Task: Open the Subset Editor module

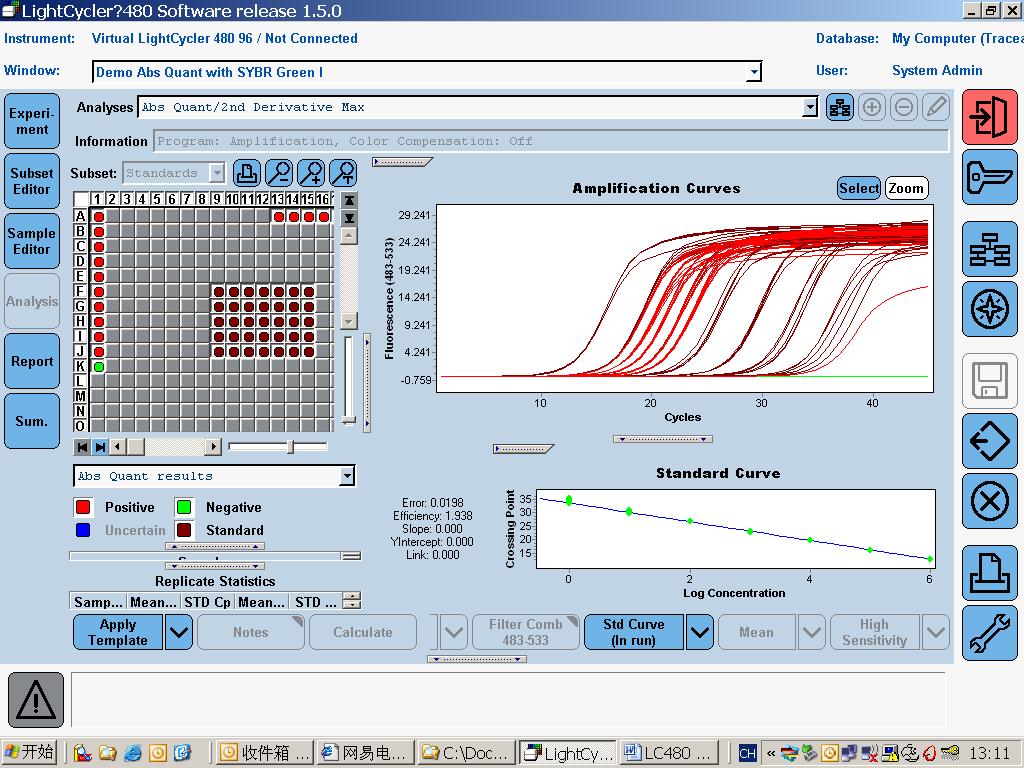Action: point(32,182)
